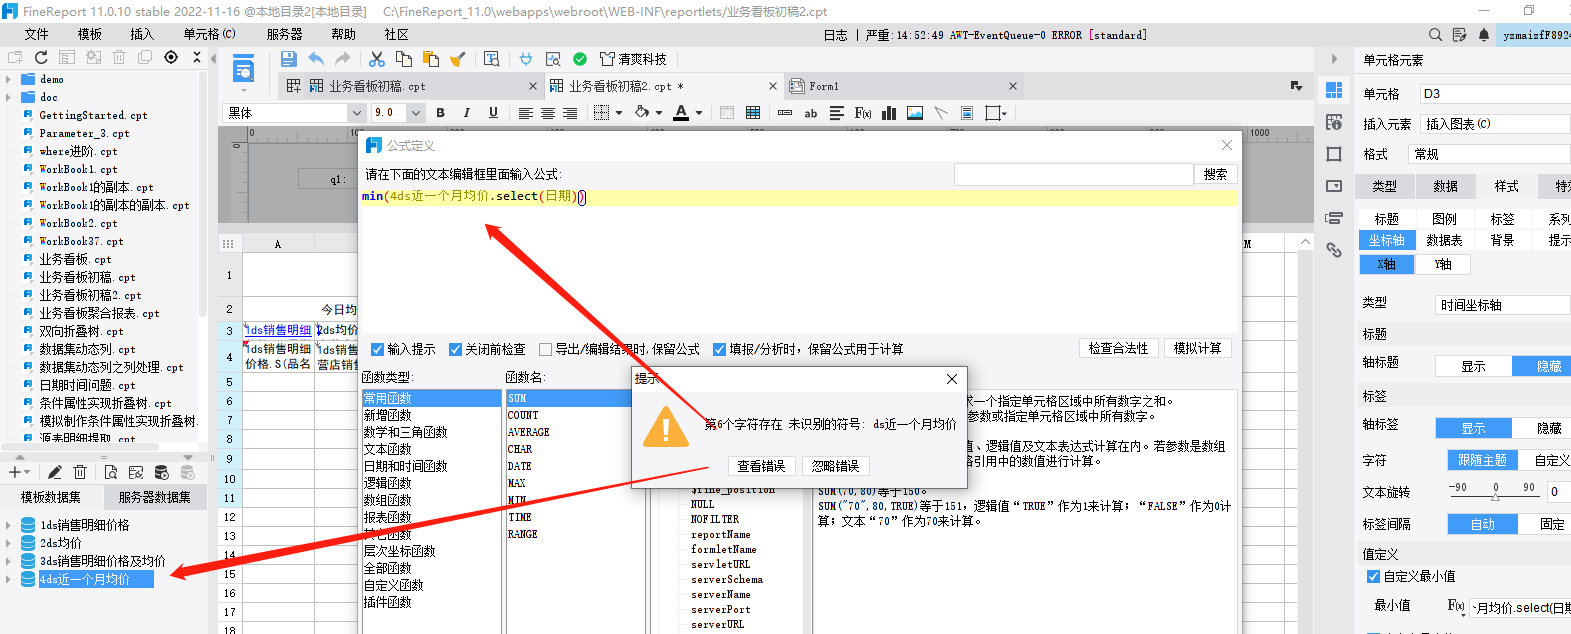Save the template with the disk icon
The image size is (1571, 634).
[x=289, y=59]
